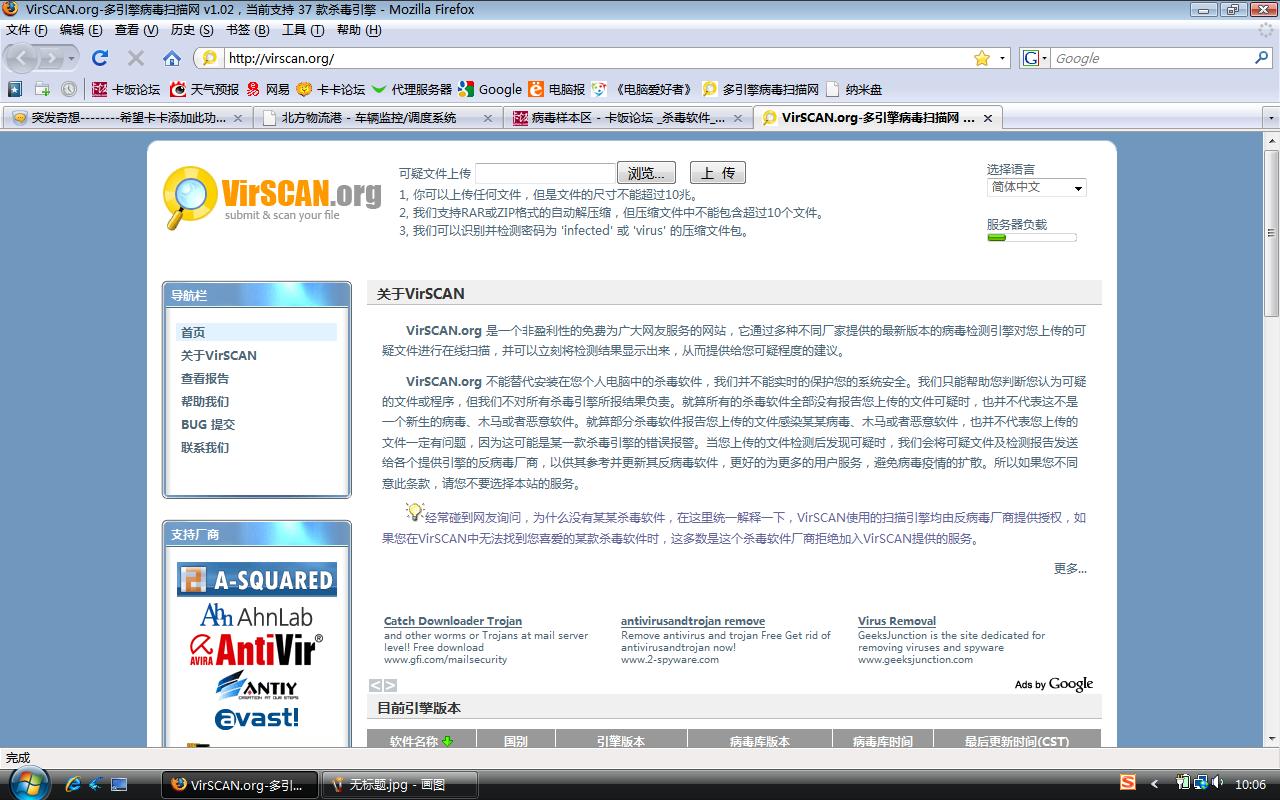Image resolution: width=1280 pixels, height=800 pixels.
Task: Open the 代理服务器 bookmark
Action: click(411, 89)
